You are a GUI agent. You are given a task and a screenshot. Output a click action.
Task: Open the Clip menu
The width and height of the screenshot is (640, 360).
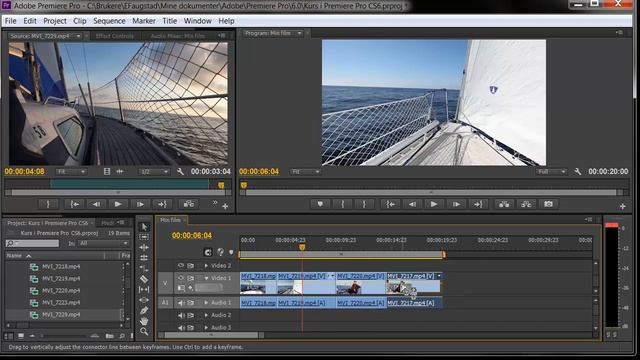(x=80, y=21)
